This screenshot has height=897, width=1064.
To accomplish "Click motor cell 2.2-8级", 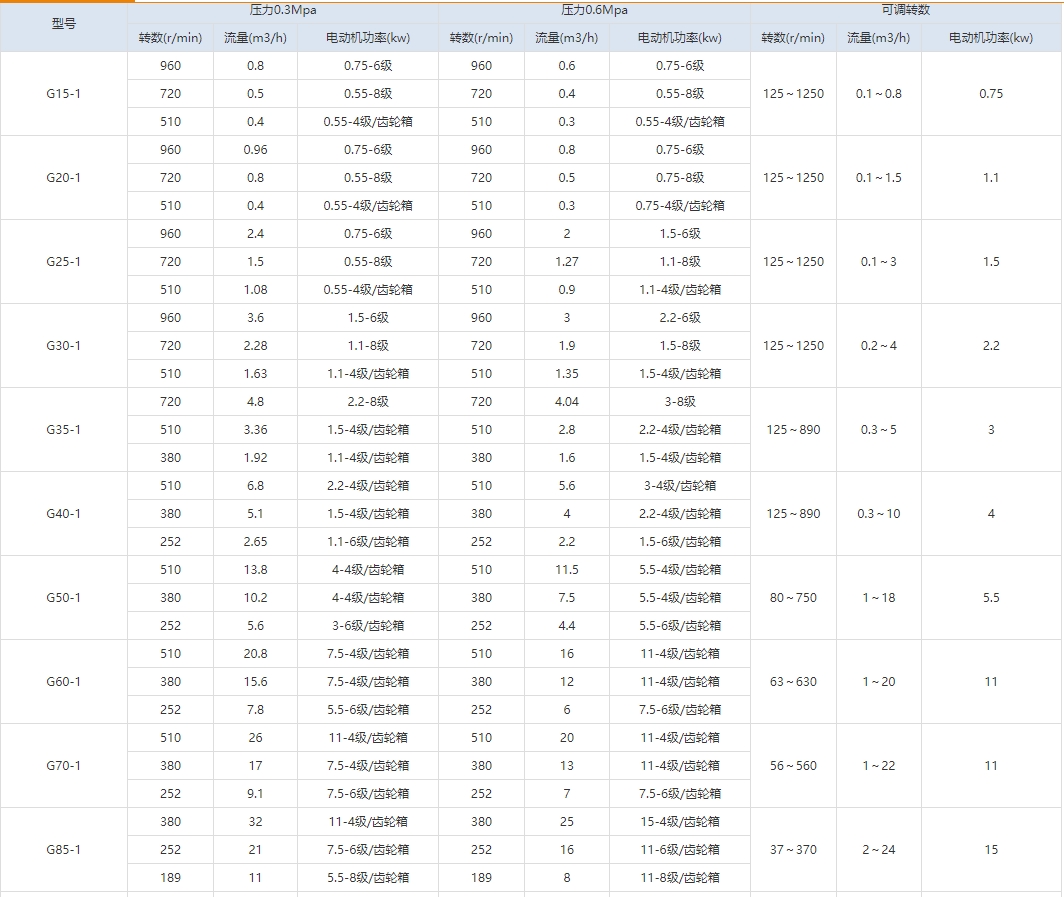I will [368, 402].
